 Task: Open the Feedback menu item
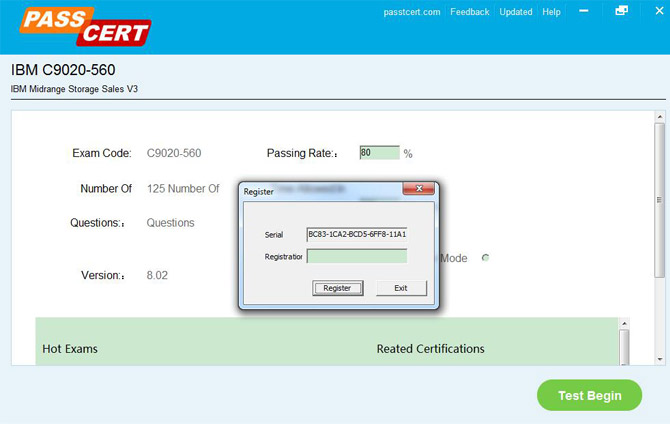[x=470, y=12]
